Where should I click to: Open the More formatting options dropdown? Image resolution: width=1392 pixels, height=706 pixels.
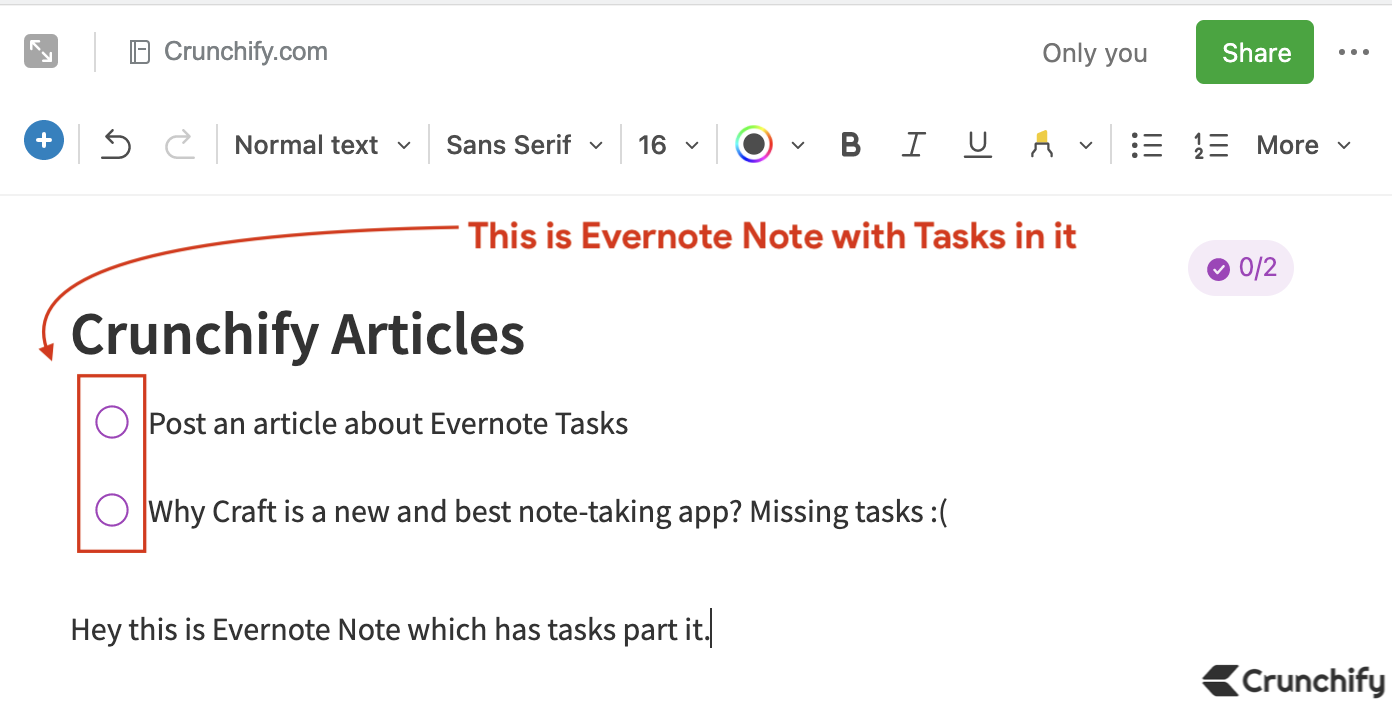pos(1303,145)
